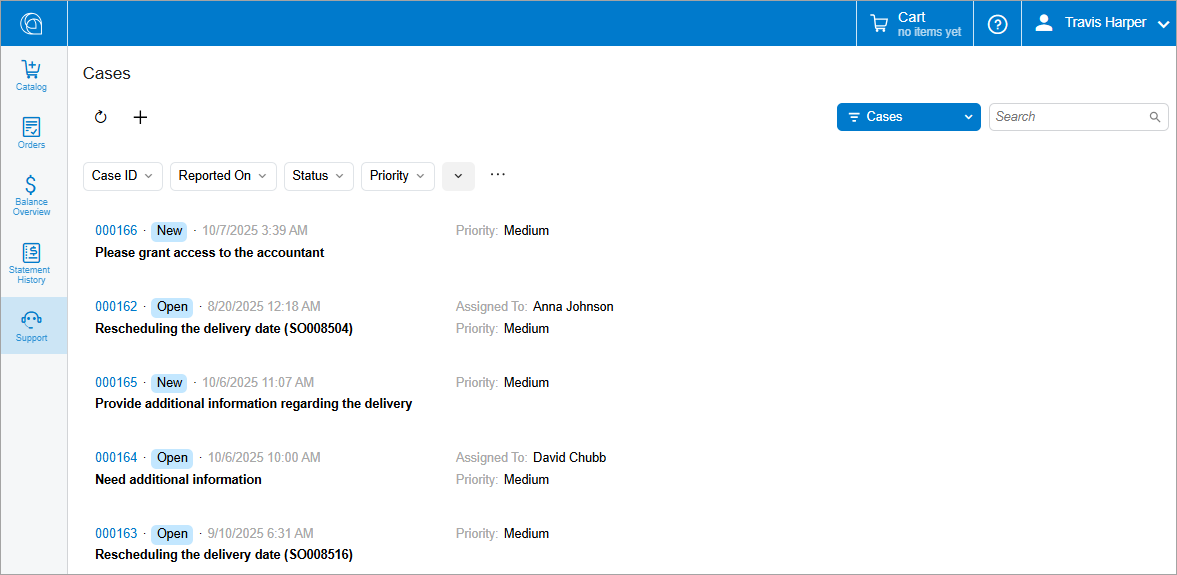Click the Open badge on case 000163
This screenshot has height=575, width=1177.
pyautogui.click(x=172, y=534)
